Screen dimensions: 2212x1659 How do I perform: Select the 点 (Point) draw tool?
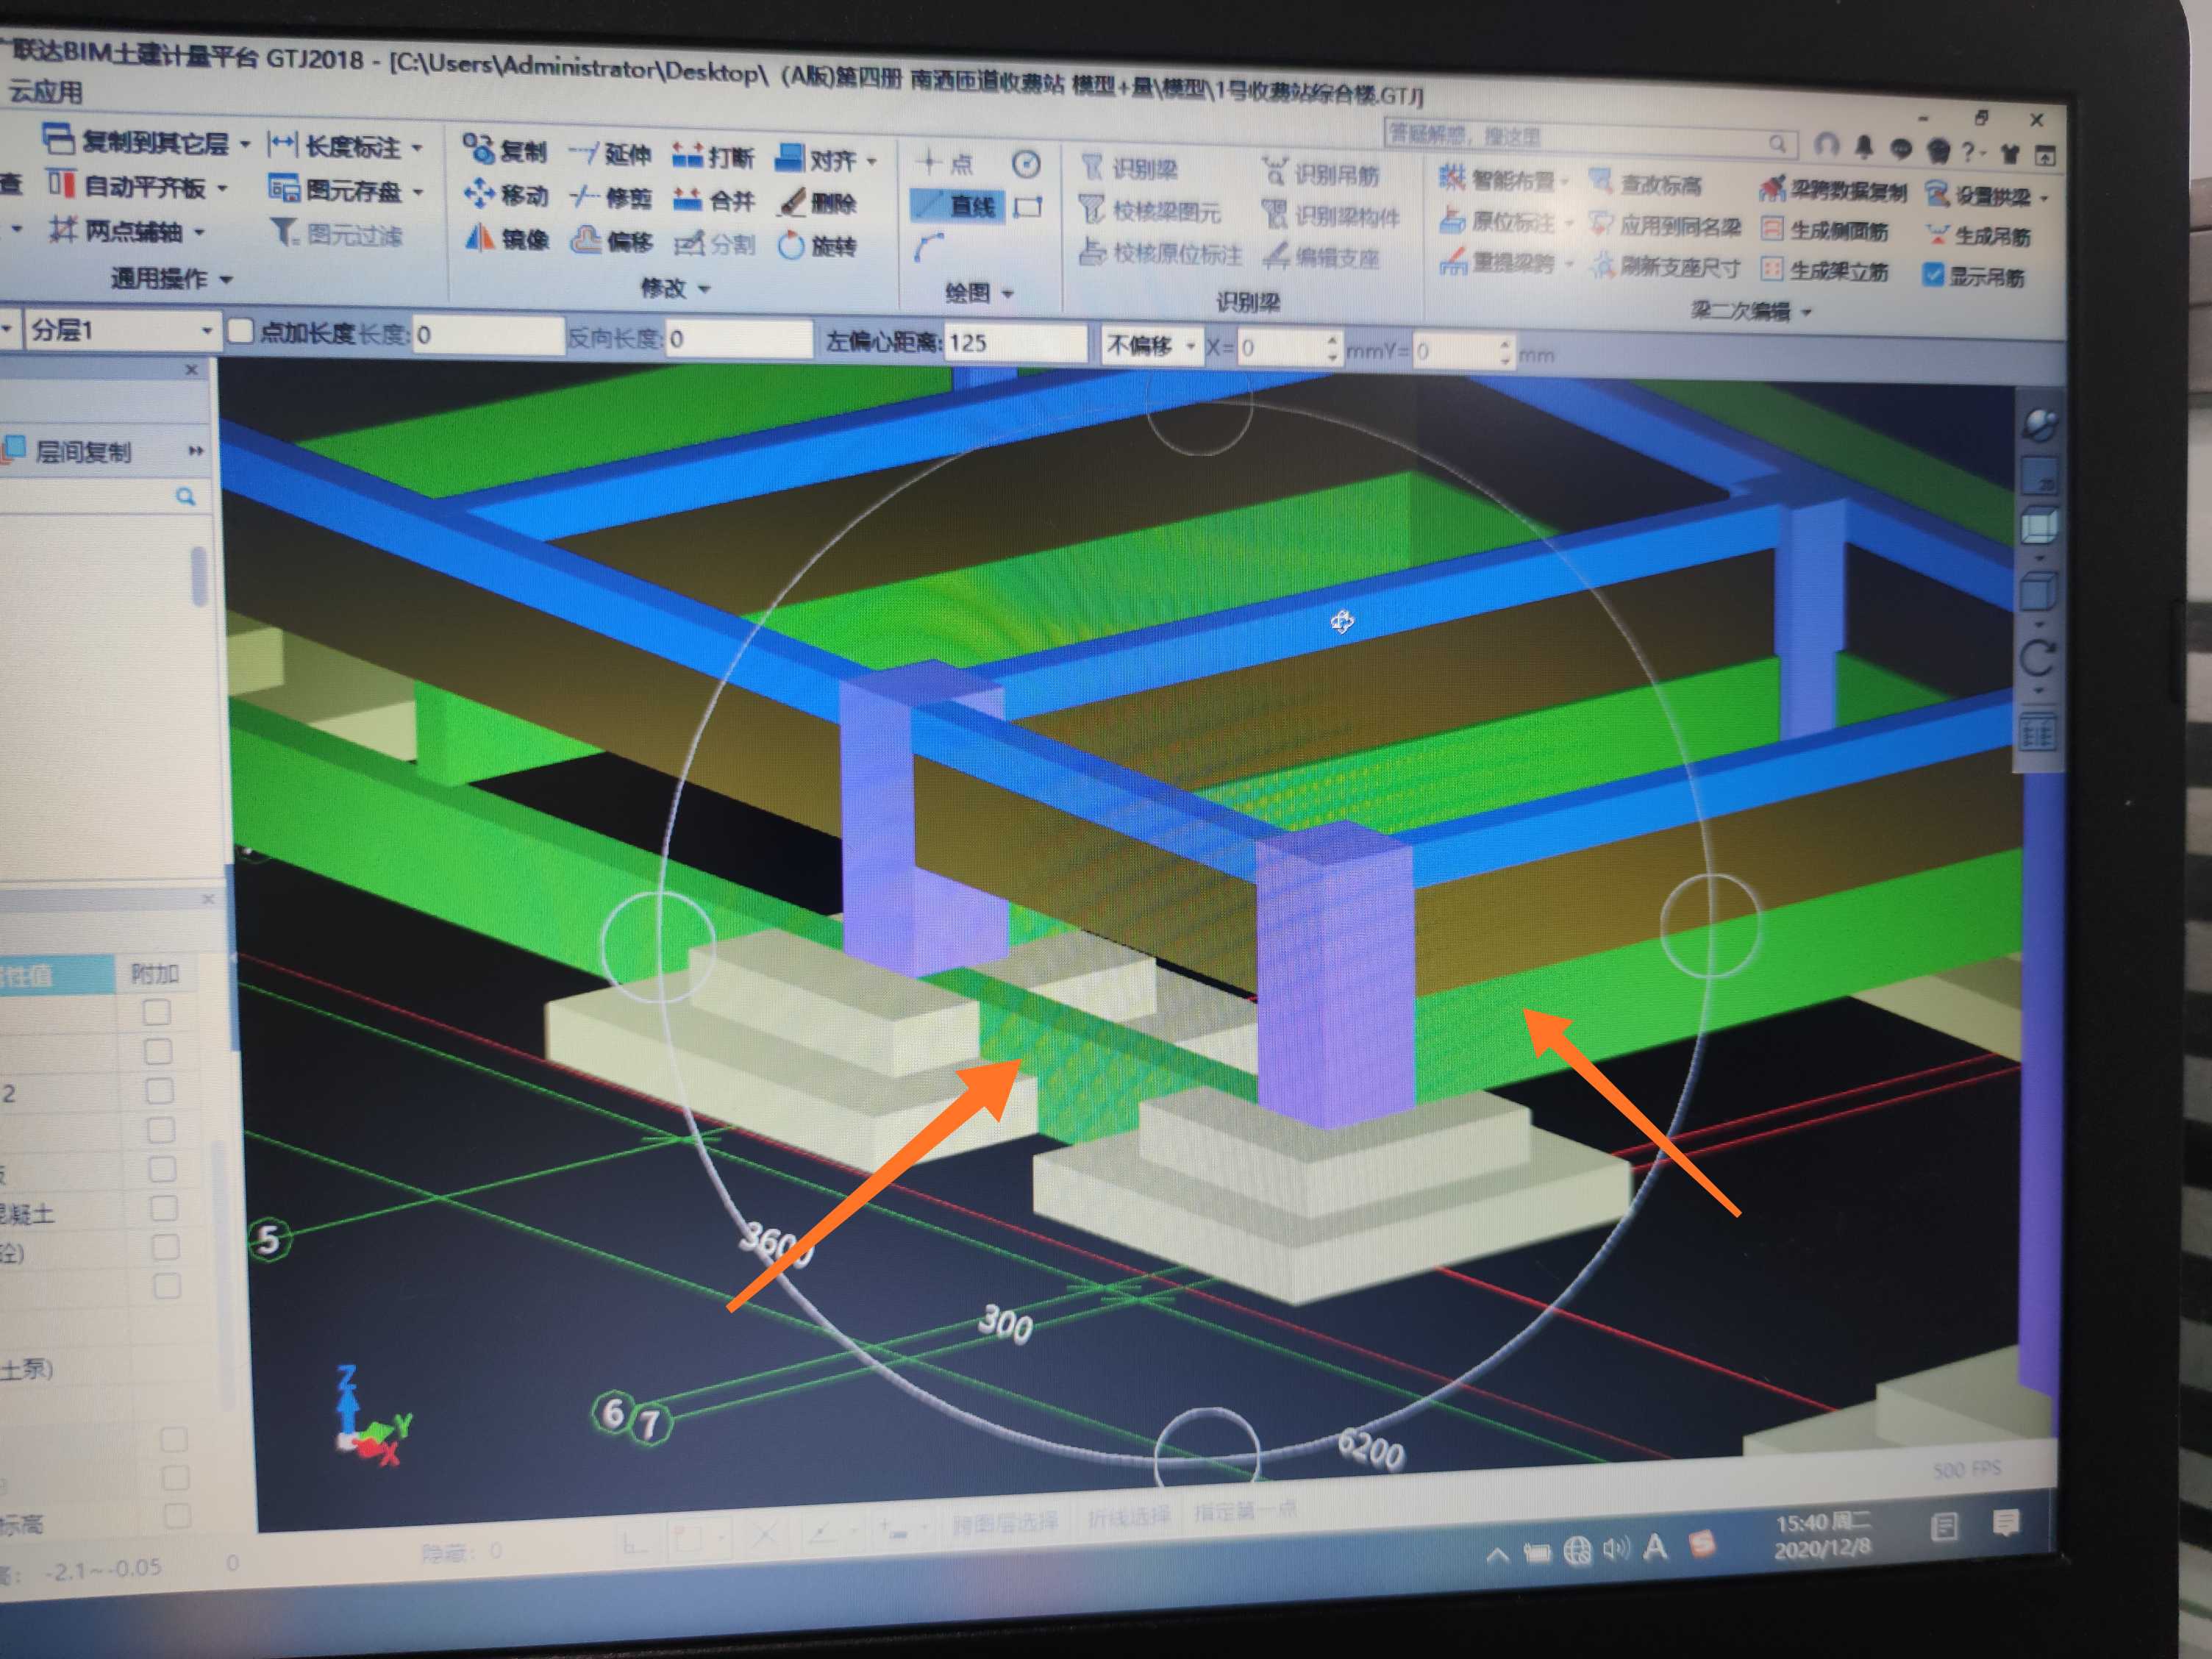[945, 163]
